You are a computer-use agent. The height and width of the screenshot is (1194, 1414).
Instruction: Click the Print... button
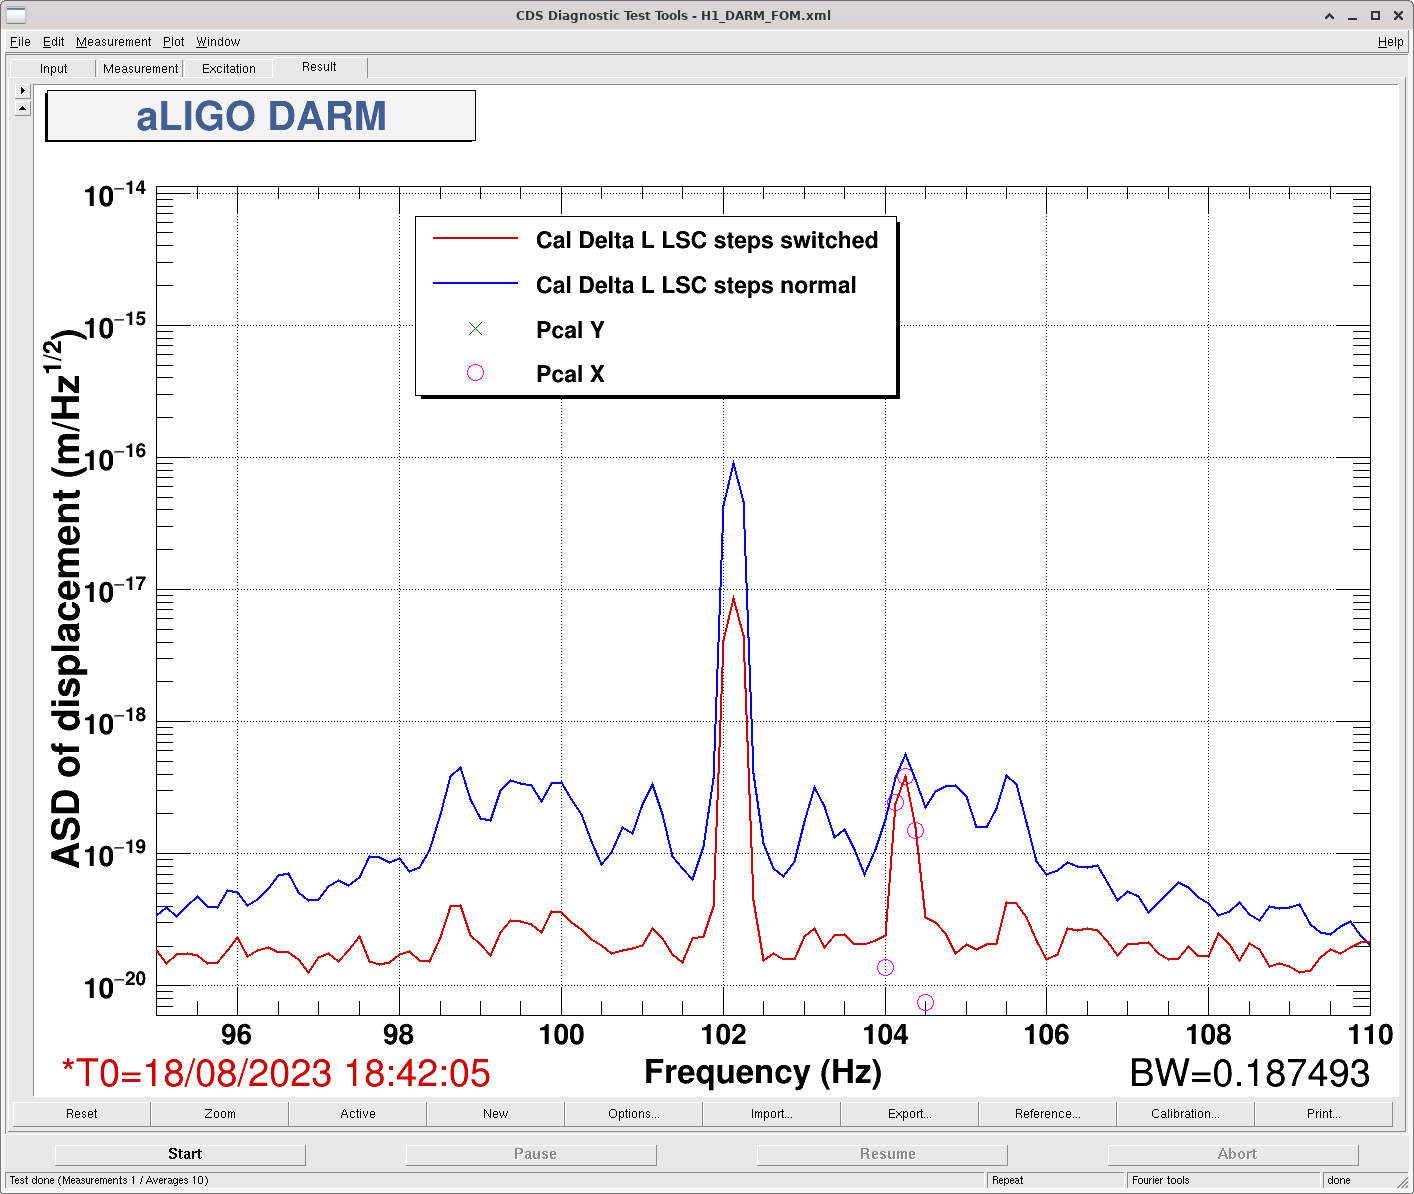[x=1324, y=1114]
